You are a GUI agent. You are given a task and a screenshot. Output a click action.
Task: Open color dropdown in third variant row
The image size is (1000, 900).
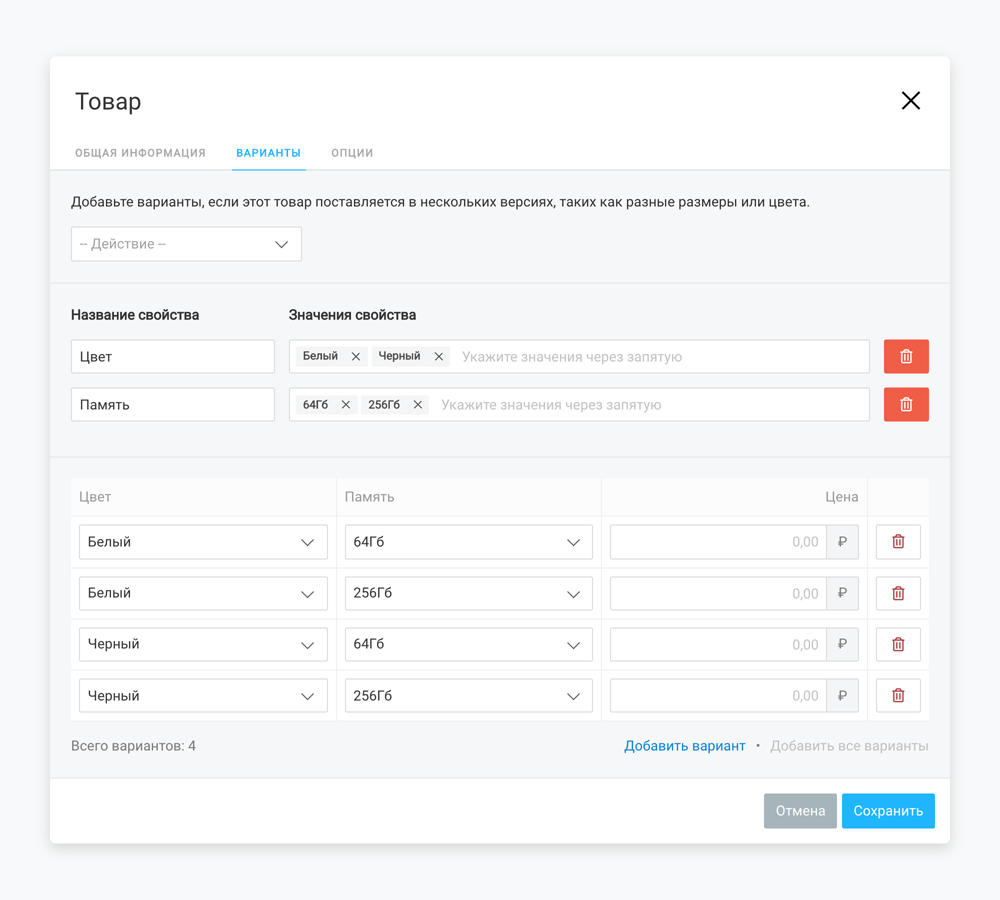pyautogui.click(x=203, y=645)
